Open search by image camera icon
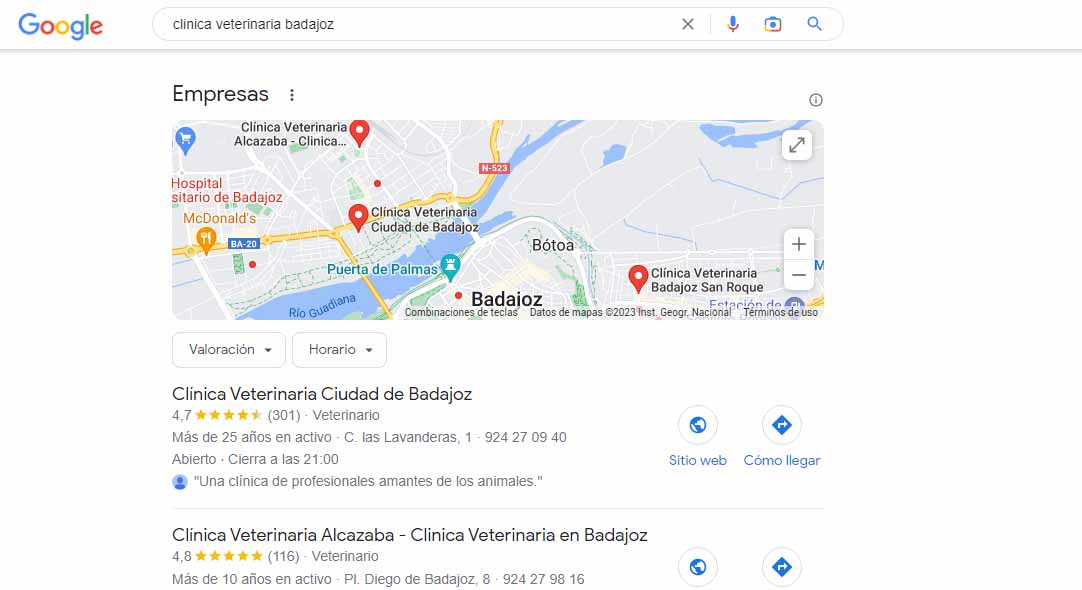The image size is (1082, 590). (x=773, y=24)
